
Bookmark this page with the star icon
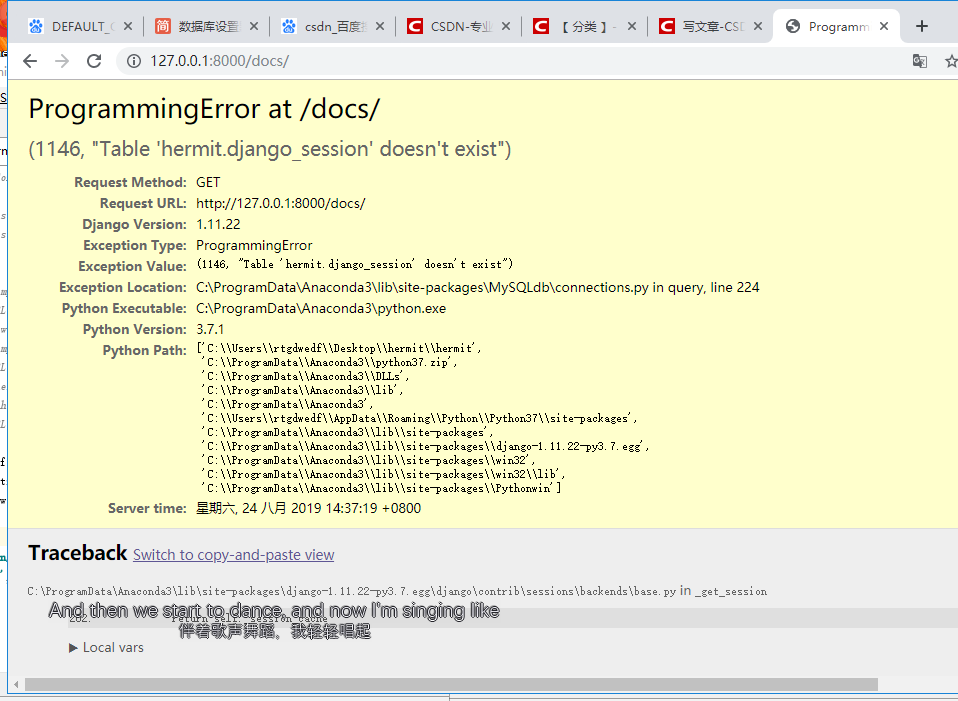(x=951, y=61)
